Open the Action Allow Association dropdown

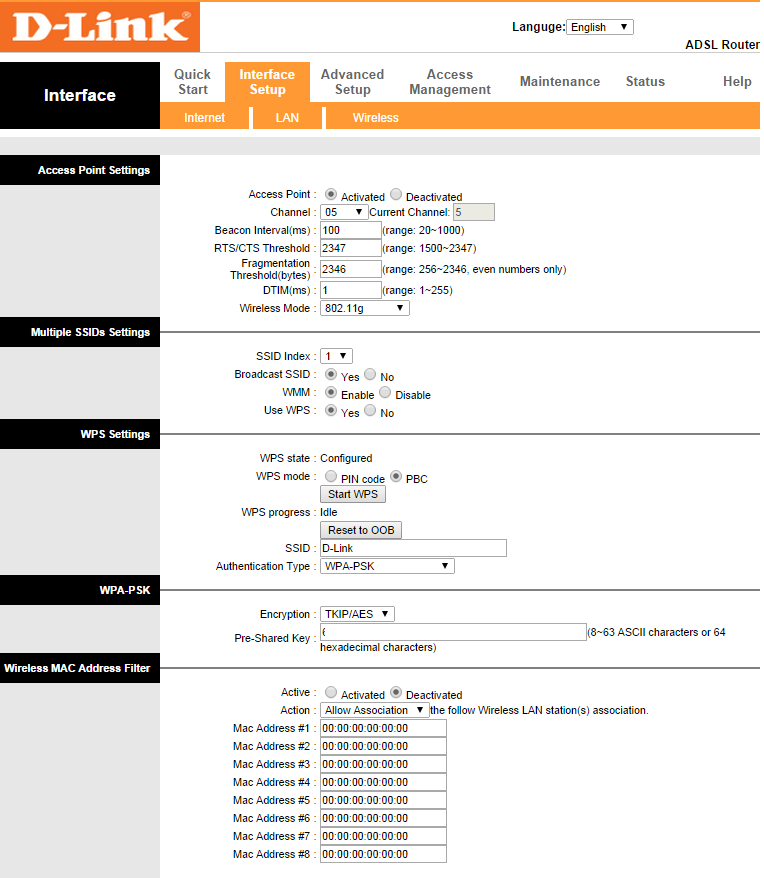[375, 710]
